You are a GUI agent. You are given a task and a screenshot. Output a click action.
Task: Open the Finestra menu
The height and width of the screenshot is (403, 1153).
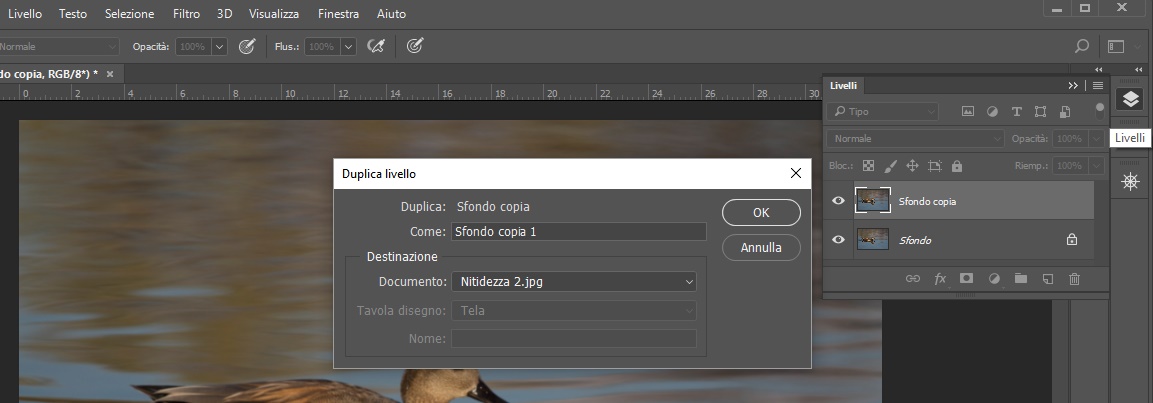(338, 14)
